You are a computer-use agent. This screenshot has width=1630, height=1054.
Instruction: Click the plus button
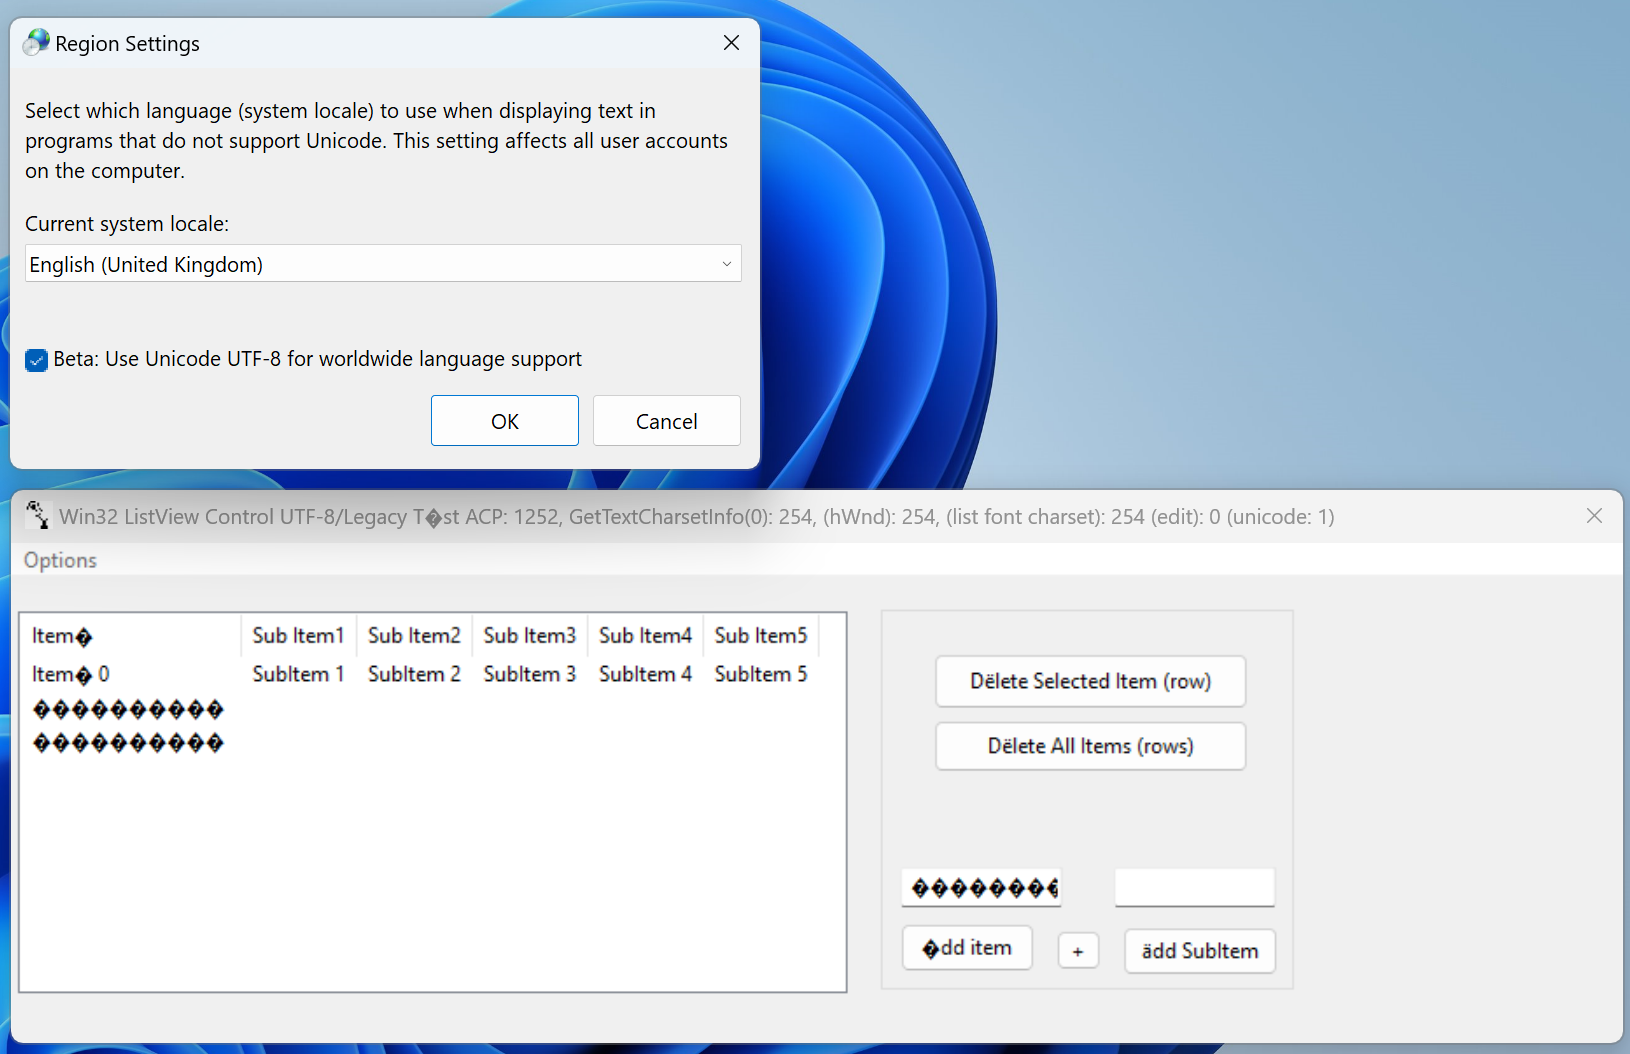point(1078,951)
